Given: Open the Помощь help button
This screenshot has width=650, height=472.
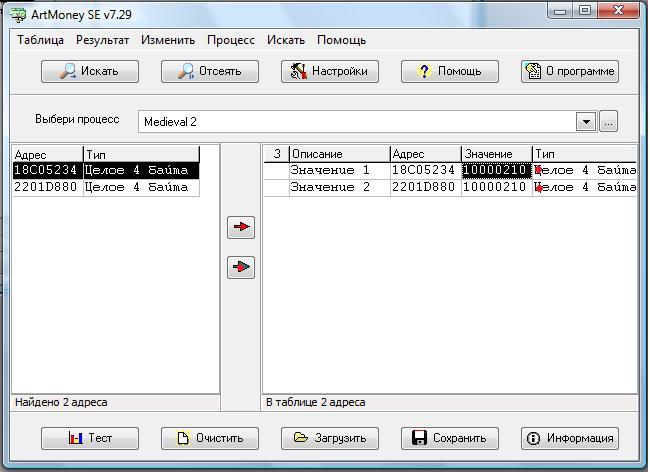Looking at the screenshot, I should click(x=449, y=71).
